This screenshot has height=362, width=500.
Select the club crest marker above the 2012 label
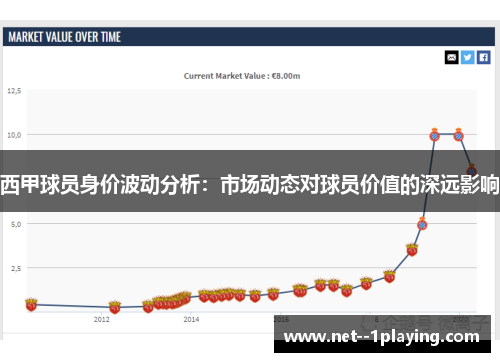pos(115,307)
